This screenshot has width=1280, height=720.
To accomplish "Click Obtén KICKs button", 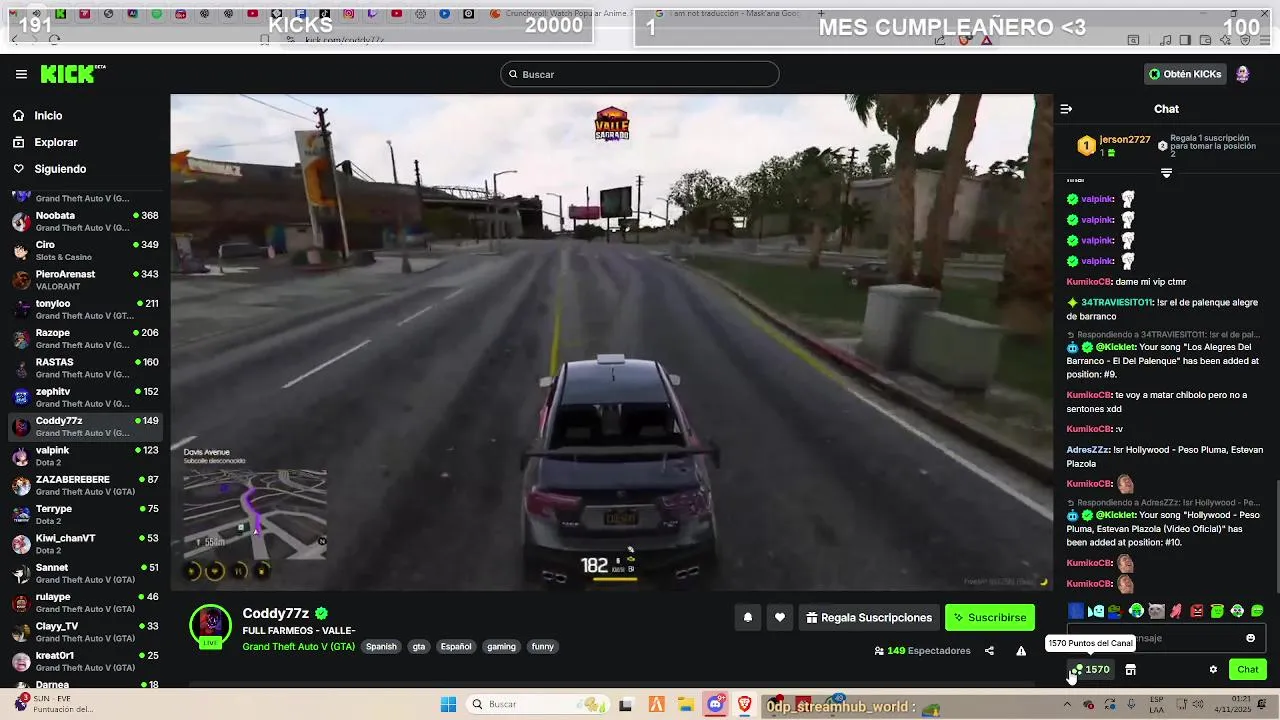I will tap(1185, 74).
